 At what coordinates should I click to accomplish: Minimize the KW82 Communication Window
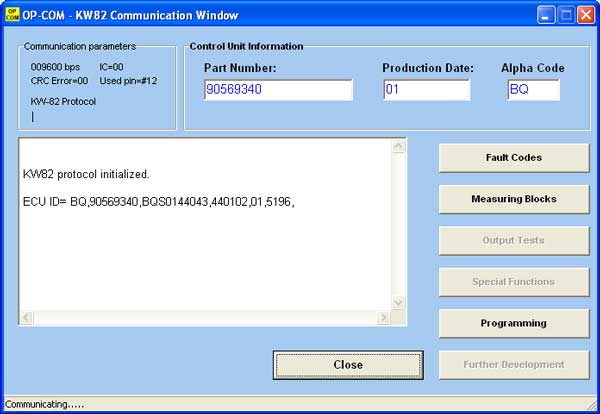(546, 15)
